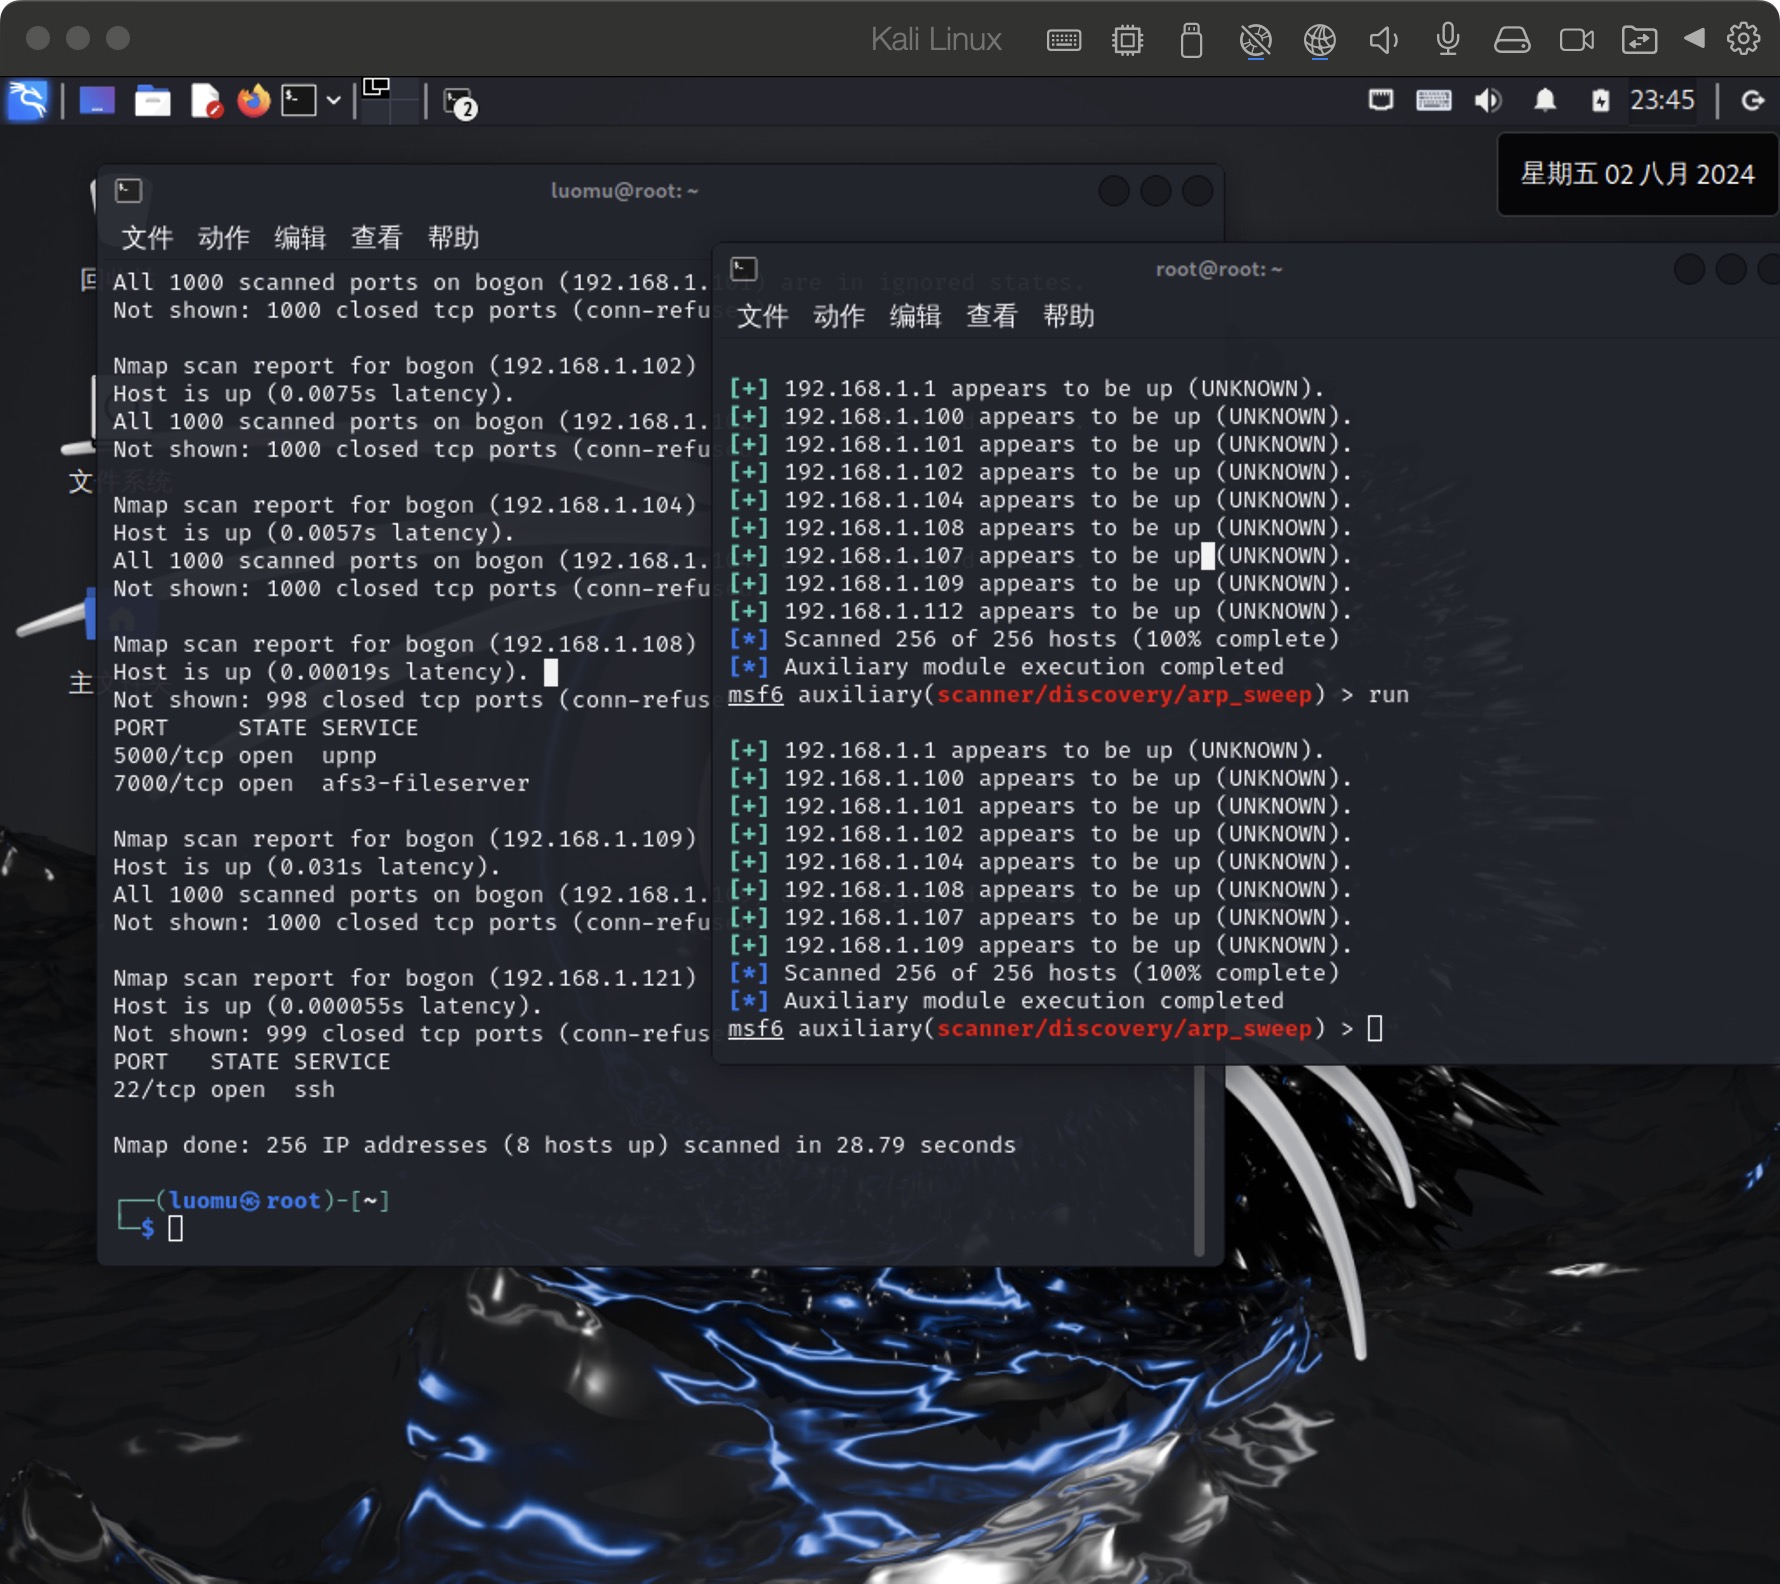
Task: Open terminal emulator from the panel
Action: tap(298, 101)
